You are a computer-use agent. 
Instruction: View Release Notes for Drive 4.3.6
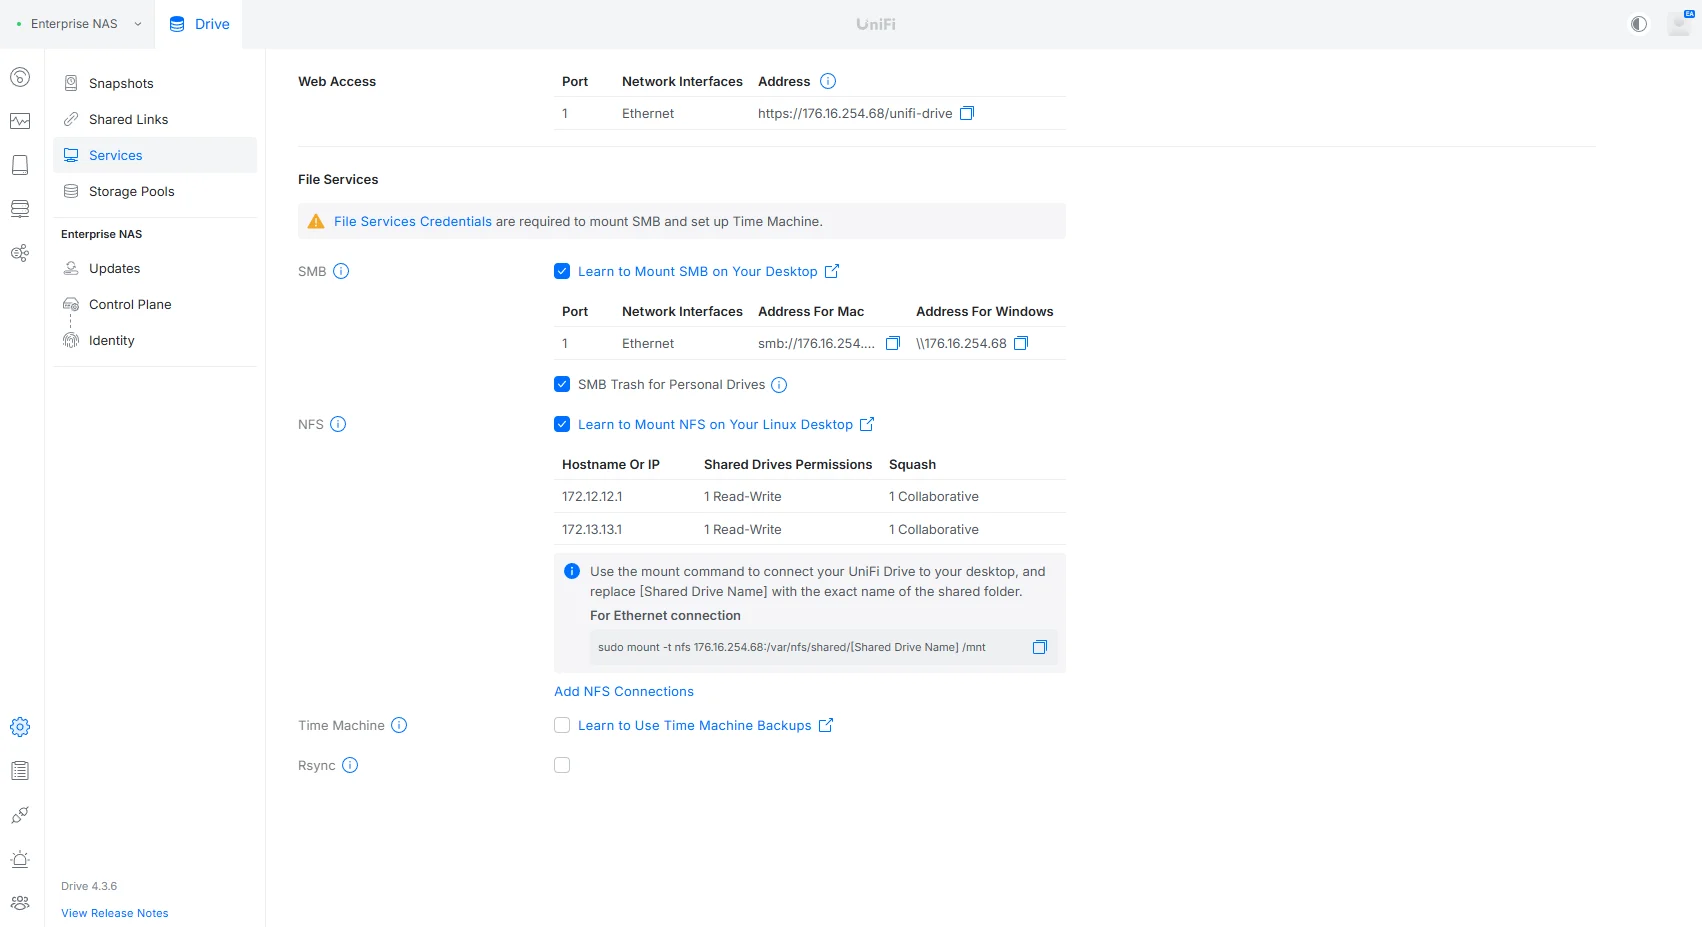click(115, 913)
